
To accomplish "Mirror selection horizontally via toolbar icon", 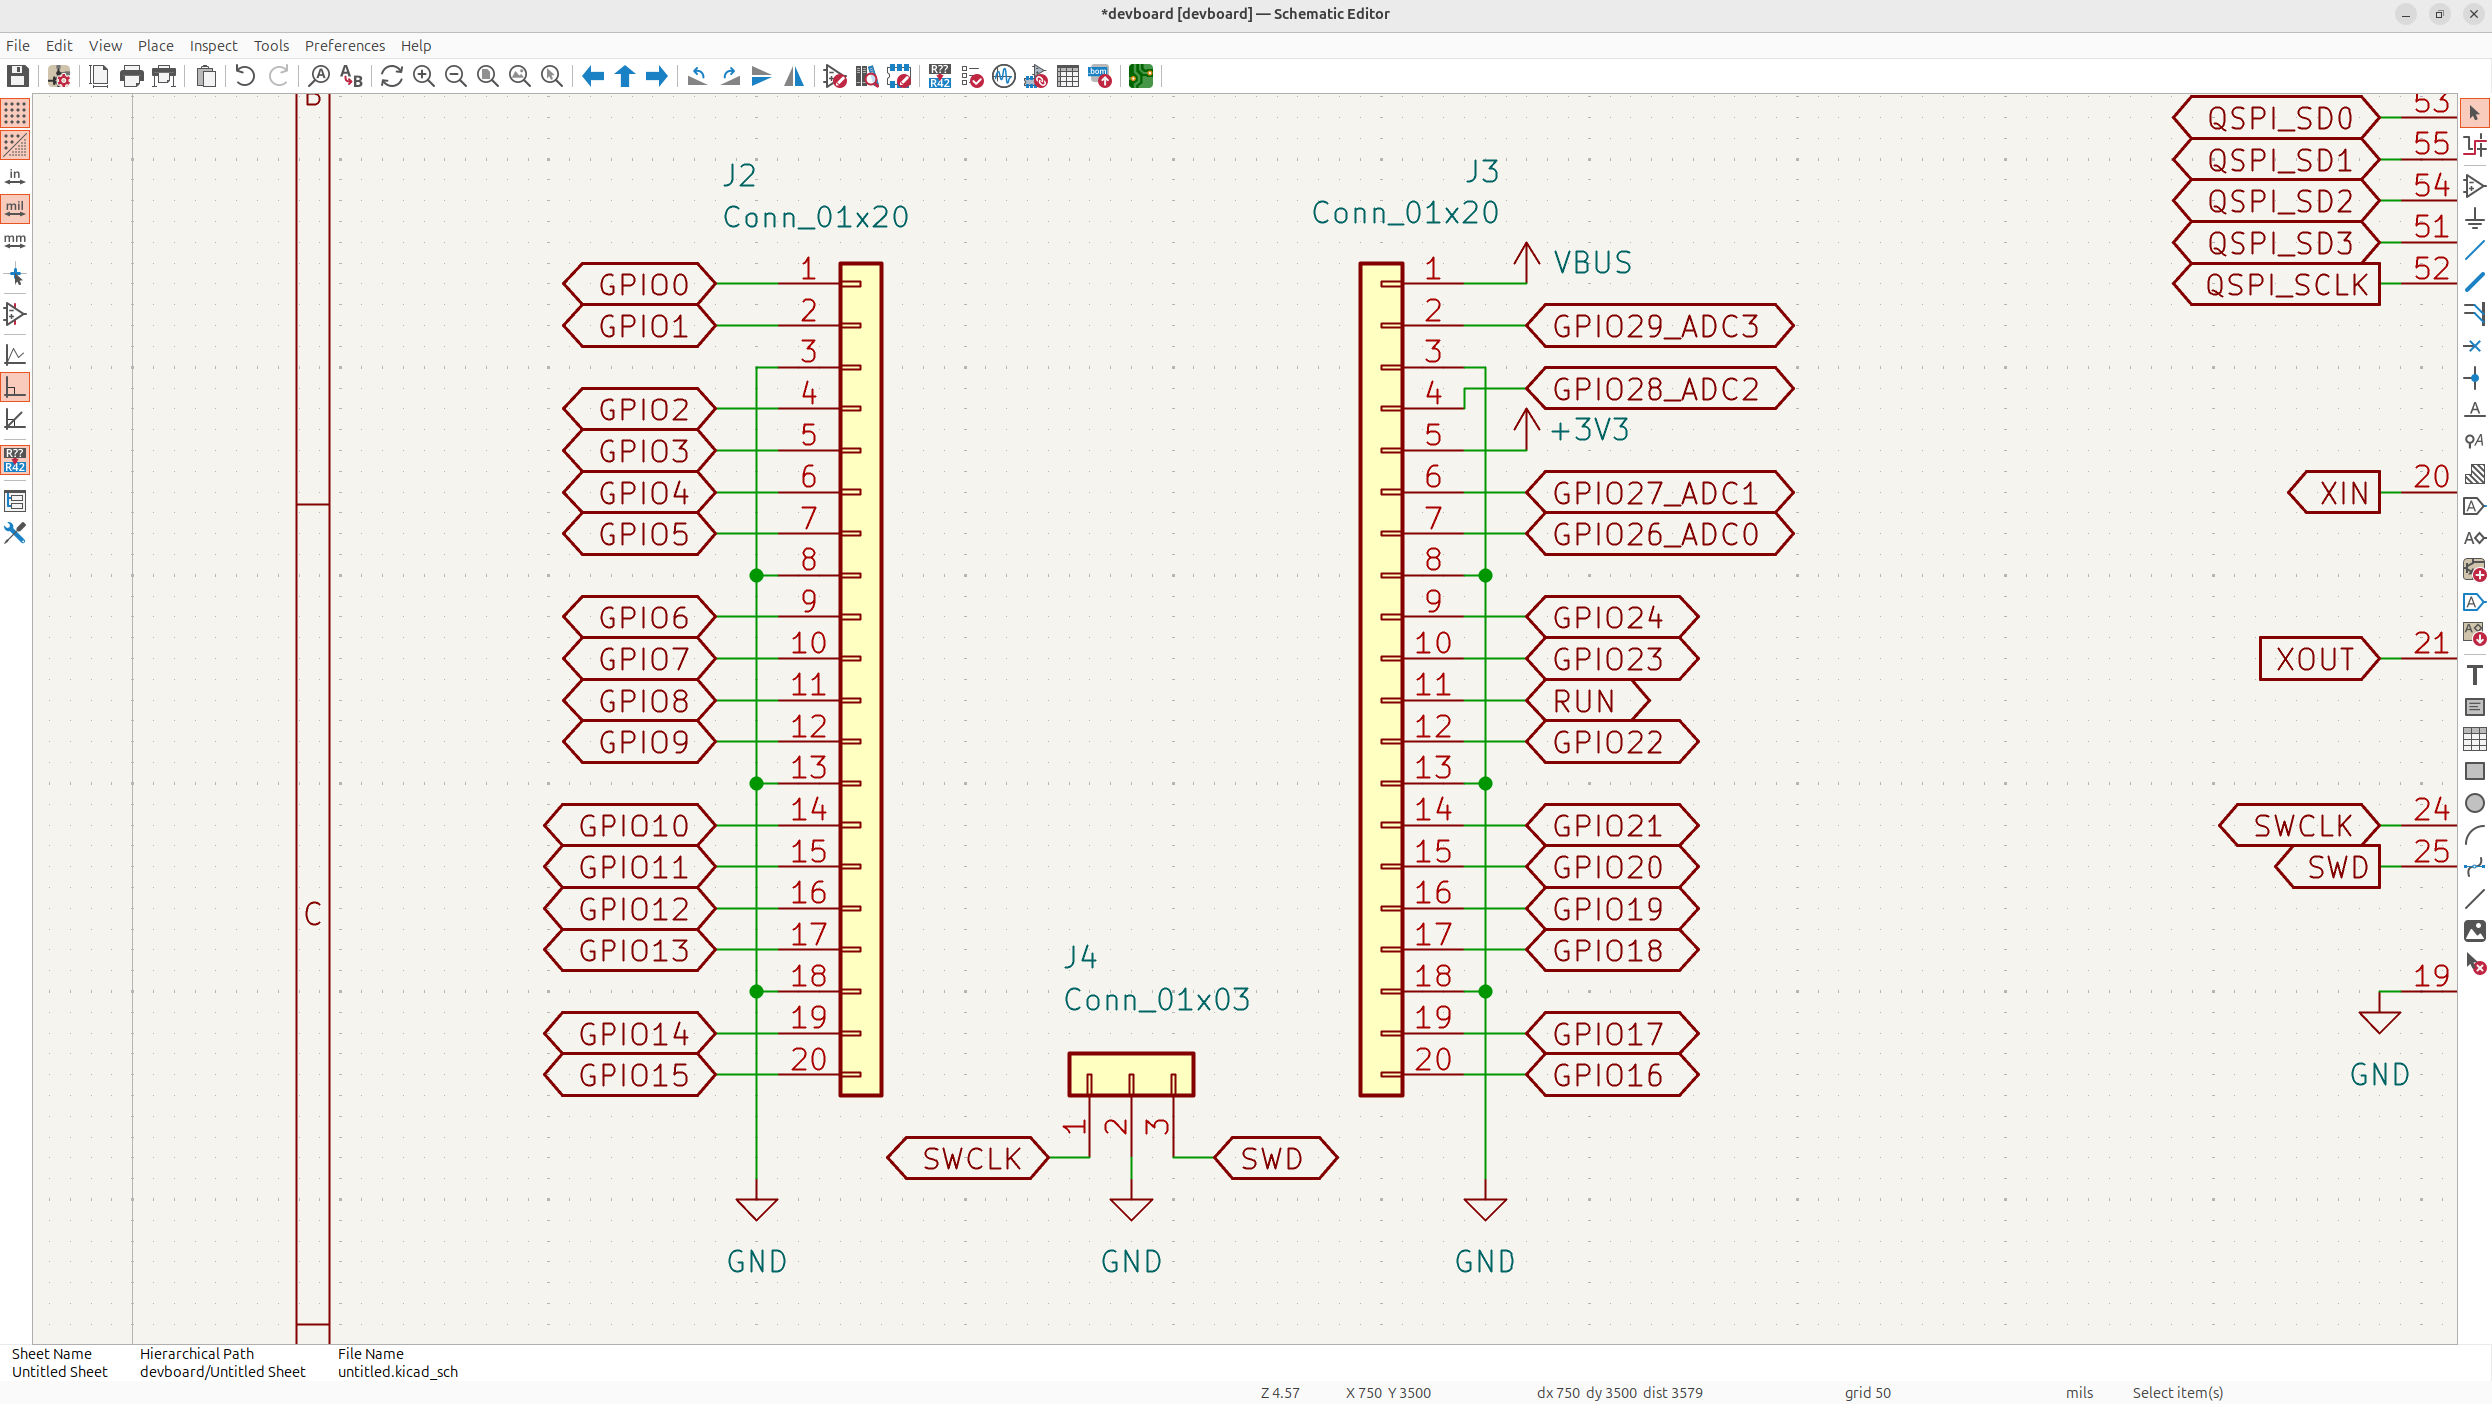I will [x=793, y=76].
